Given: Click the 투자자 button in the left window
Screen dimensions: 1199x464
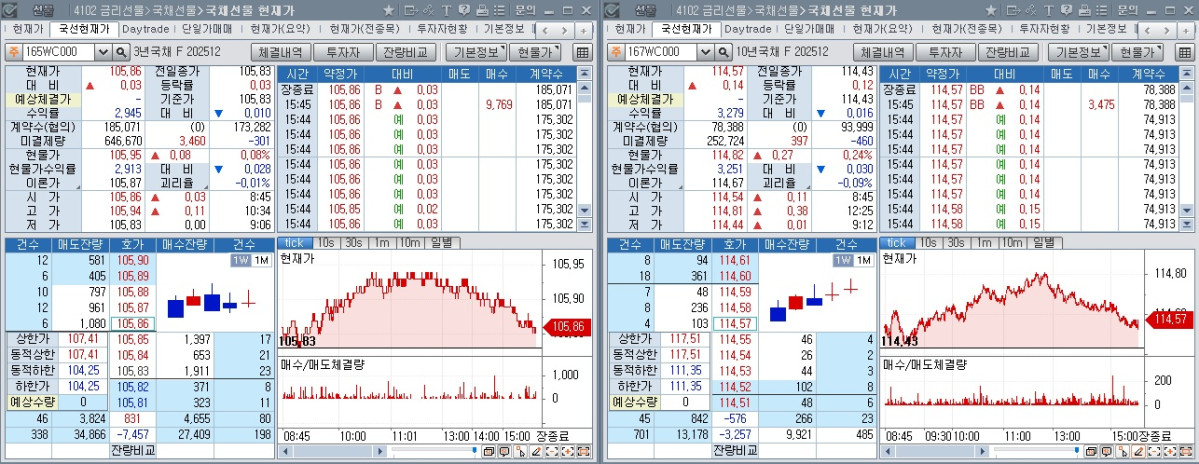Looking at the screenshot, I should [x=343, y=52].
